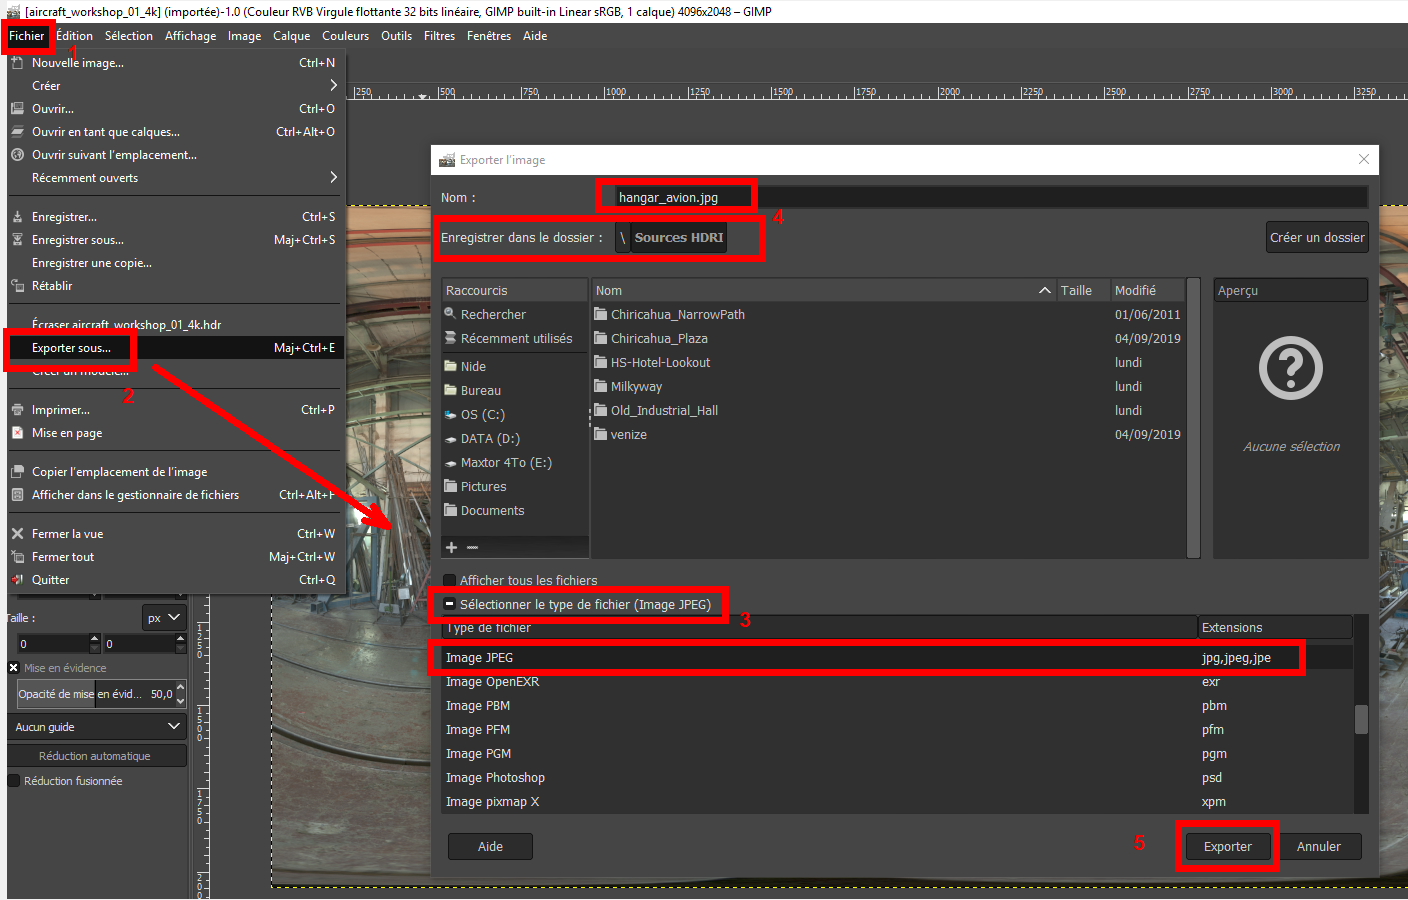
Task: Toggle the Mise en évidence checkbox
Action: 14,668
